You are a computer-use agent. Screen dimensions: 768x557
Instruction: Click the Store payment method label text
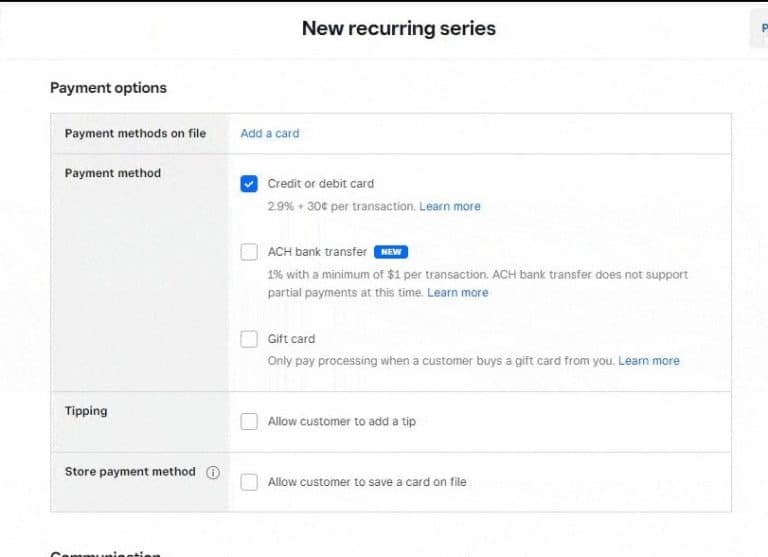pos(130,472)
